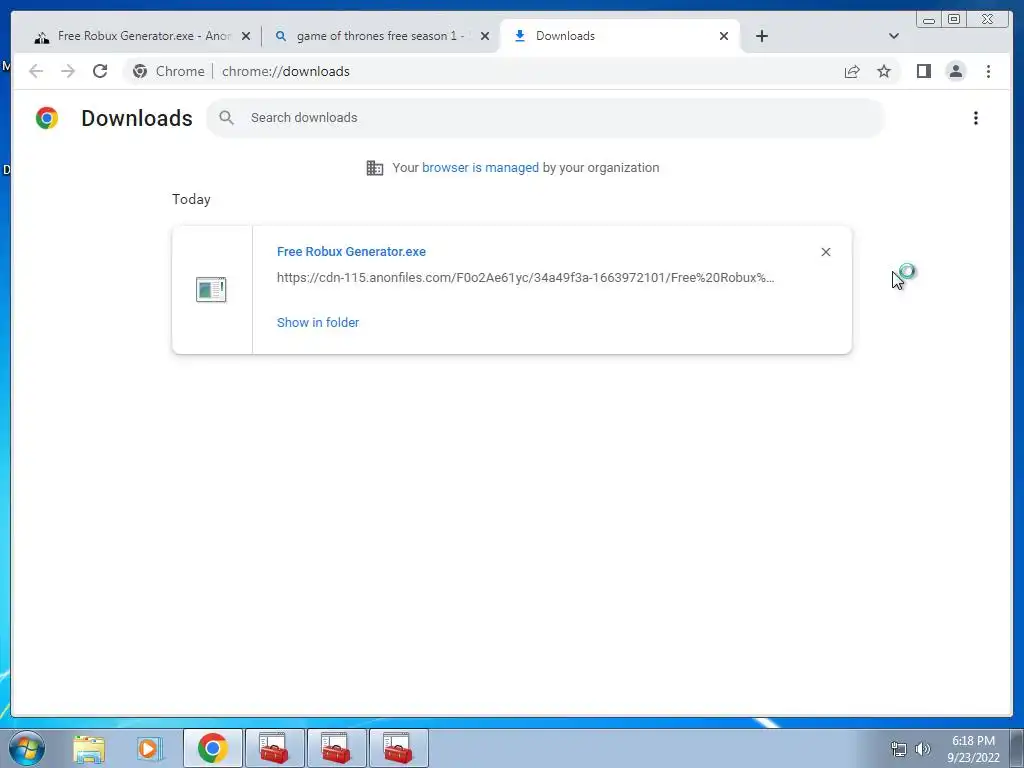Bookmark this tab with the star icon
Viewport: 1024px width, 768px height.
[884, 71]
